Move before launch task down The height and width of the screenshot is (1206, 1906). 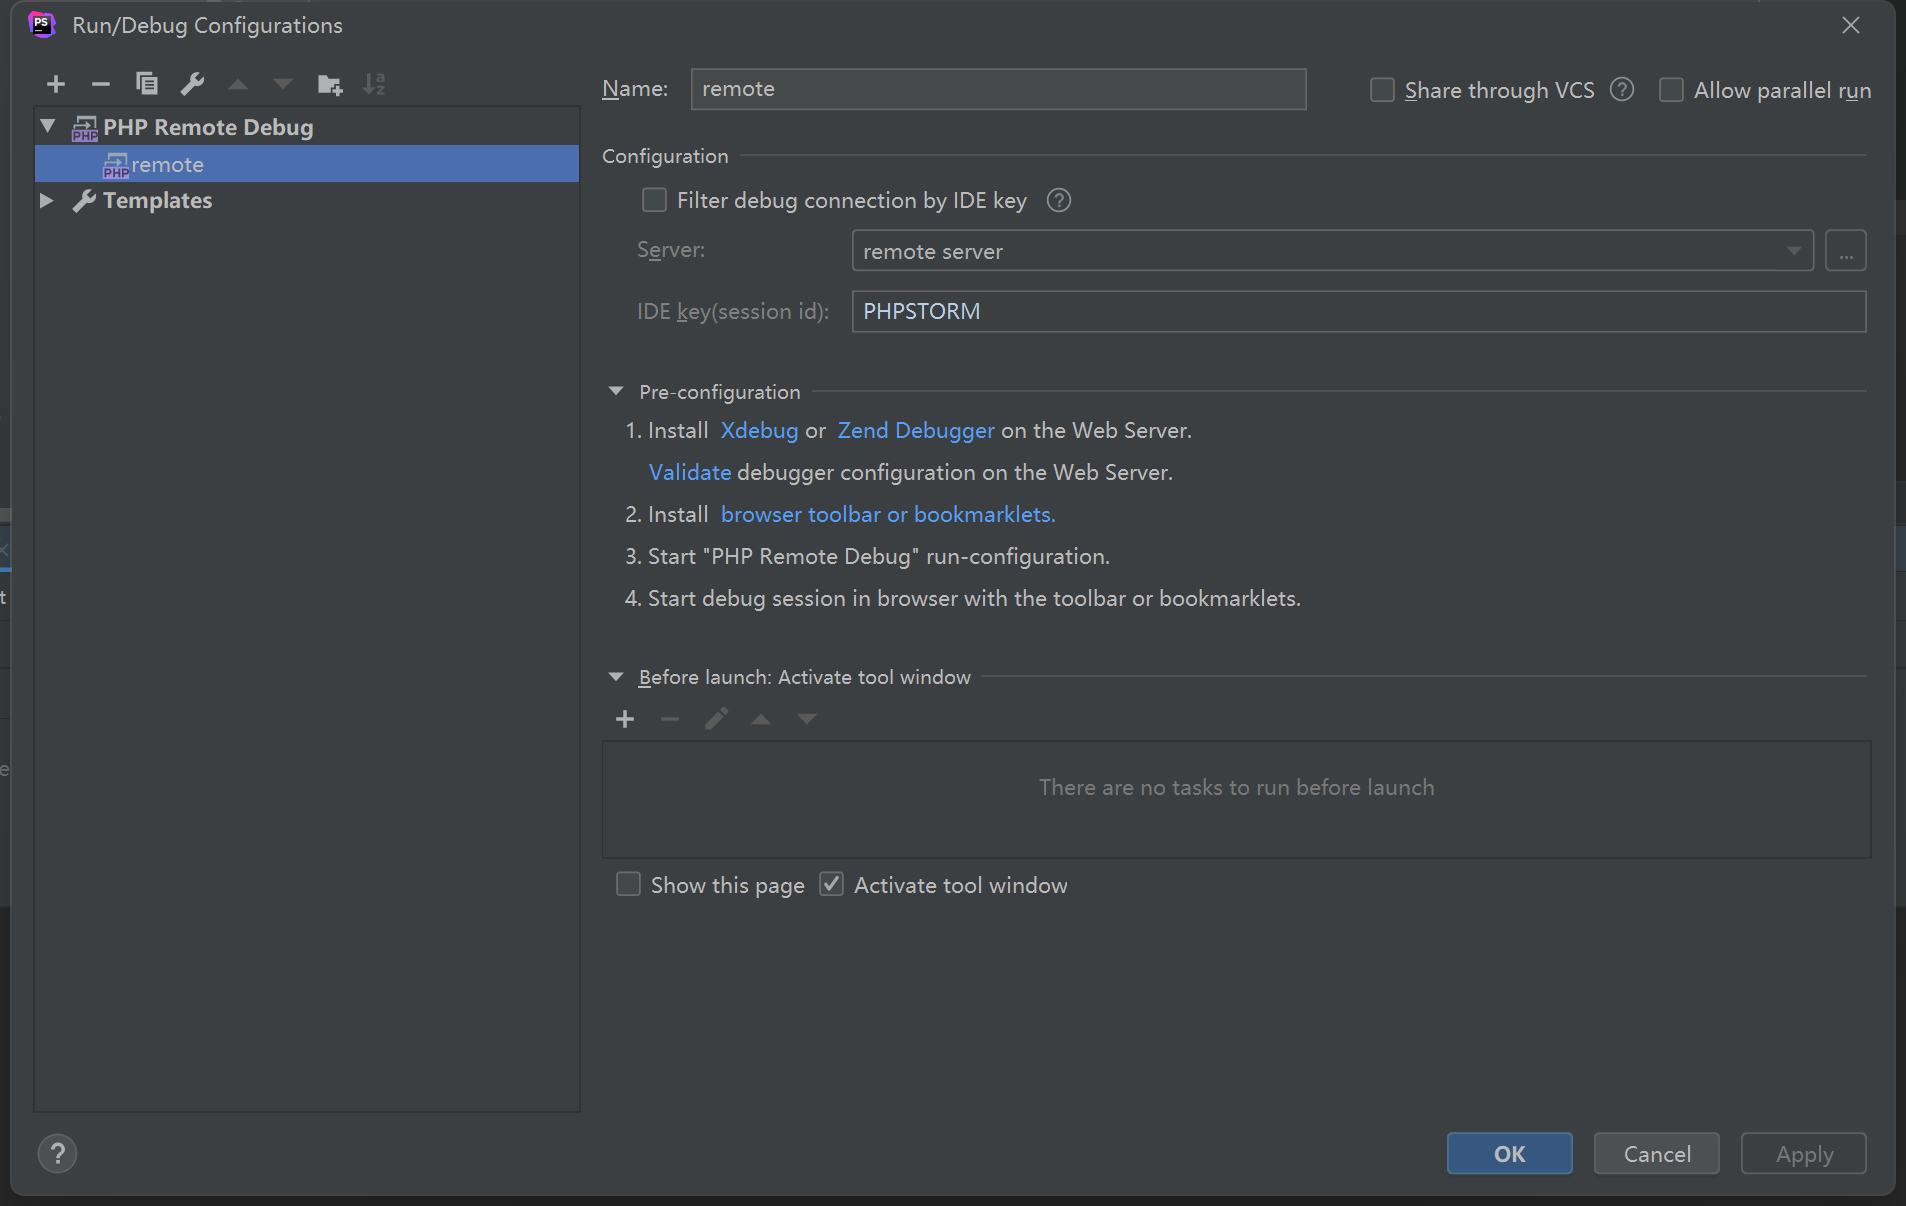(807, 719)
